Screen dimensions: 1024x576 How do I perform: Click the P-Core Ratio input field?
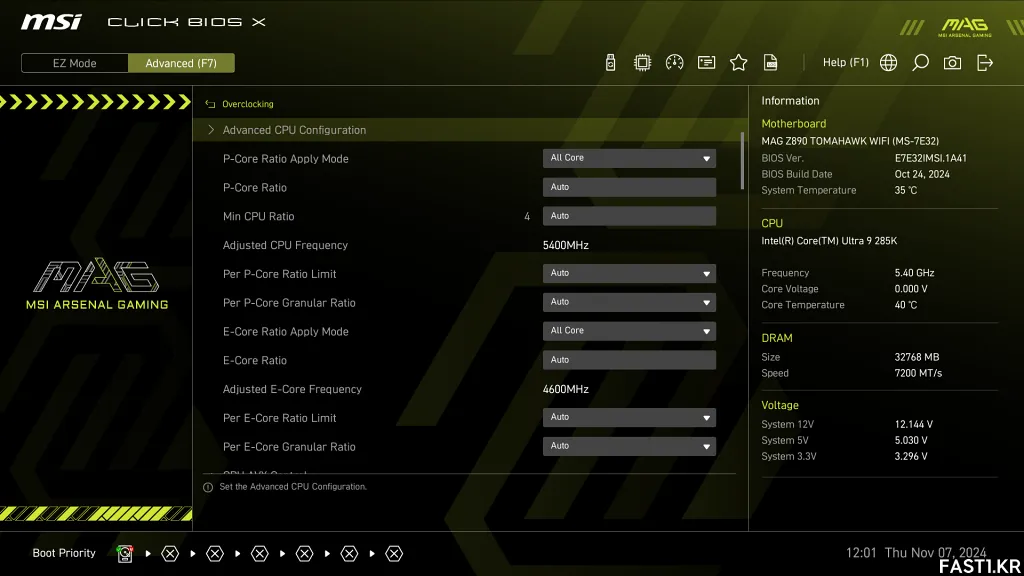629,187
